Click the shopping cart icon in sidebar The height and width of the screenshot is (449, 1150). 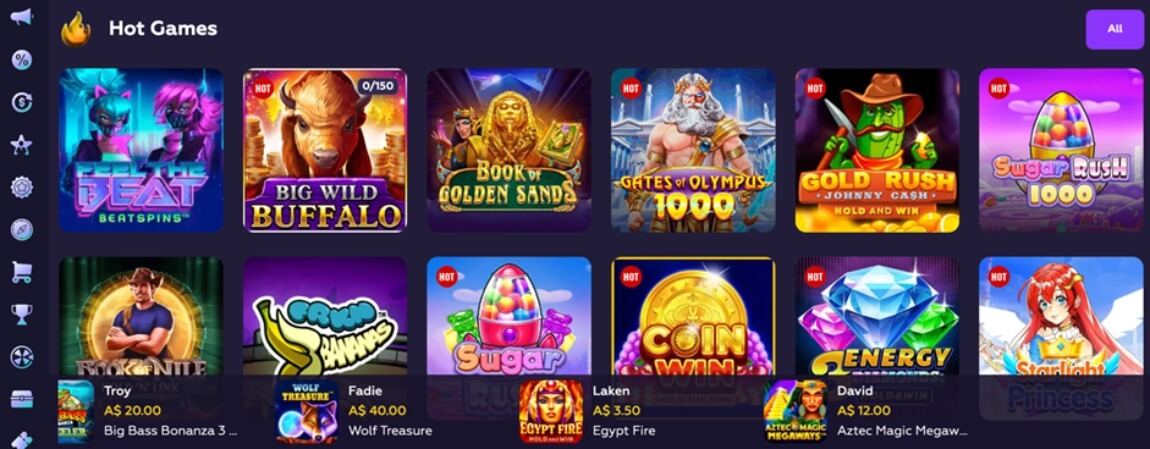[21, 272]
